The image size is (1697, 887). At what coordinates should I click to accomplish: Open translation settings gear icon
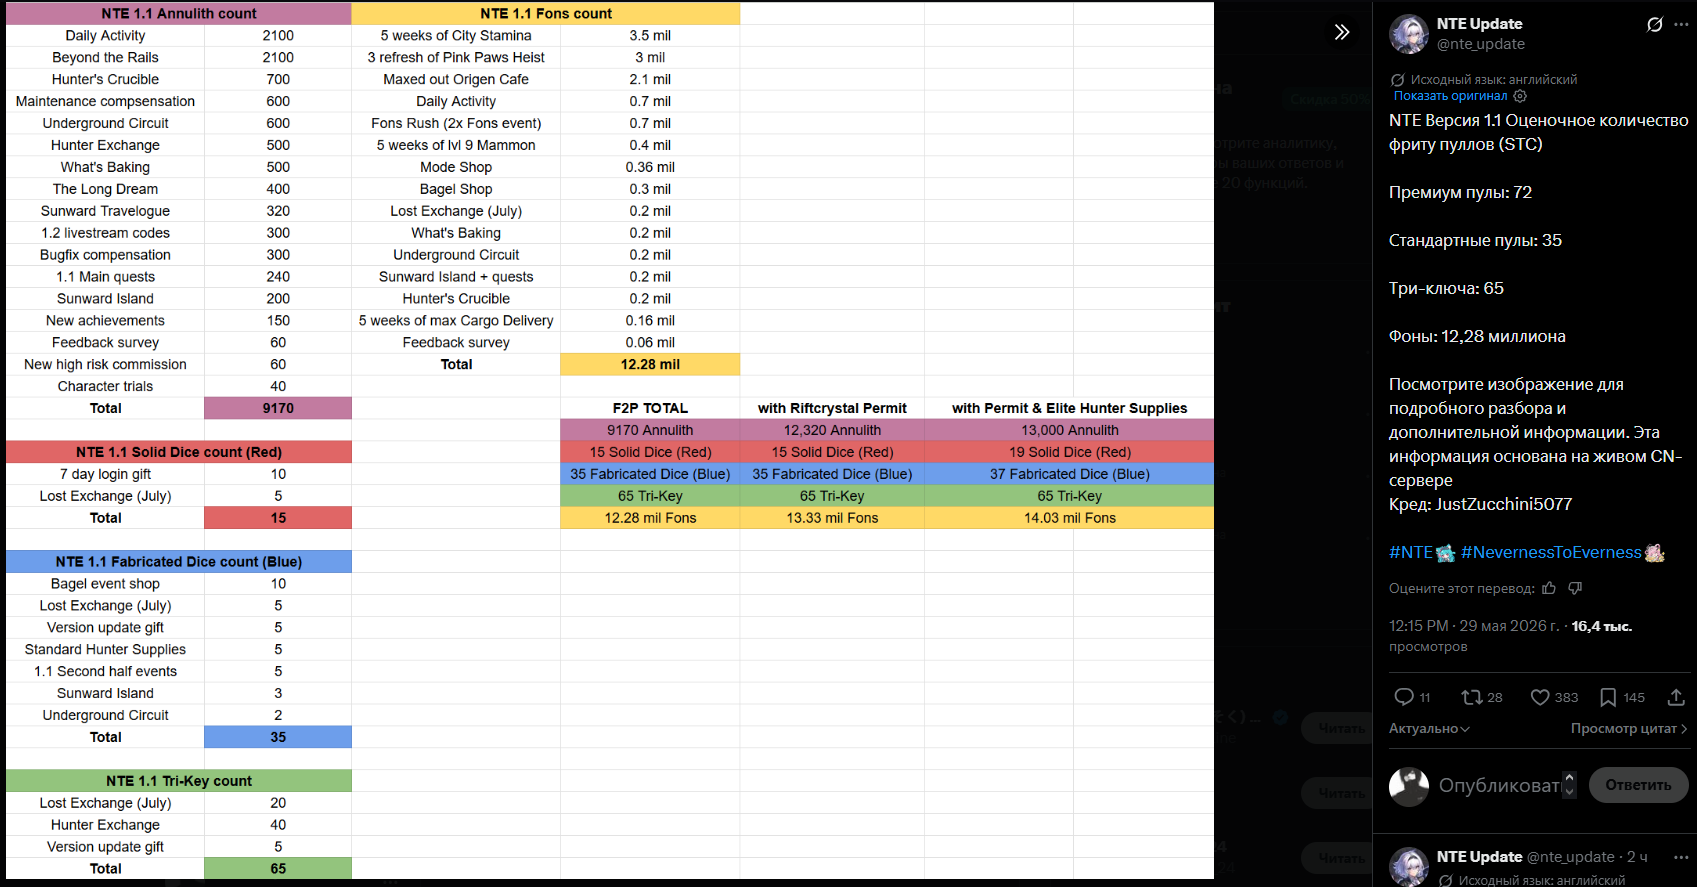1520,96
